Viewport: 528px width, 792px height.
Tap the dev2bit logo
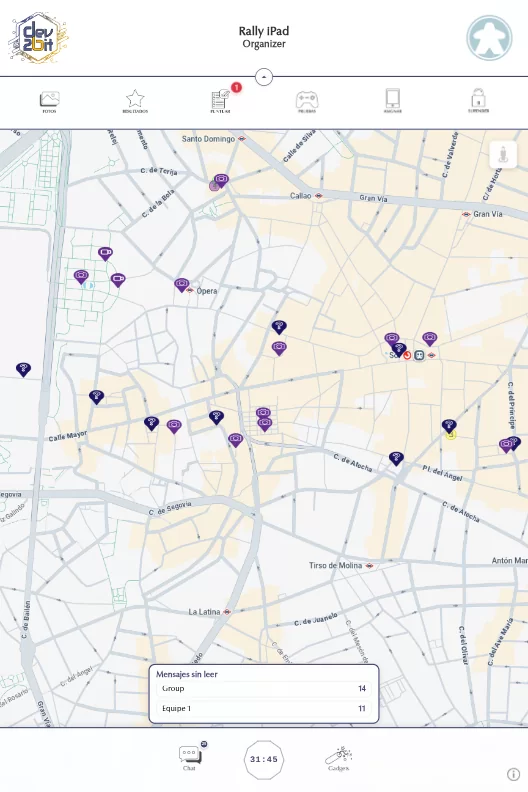point(38,38)
